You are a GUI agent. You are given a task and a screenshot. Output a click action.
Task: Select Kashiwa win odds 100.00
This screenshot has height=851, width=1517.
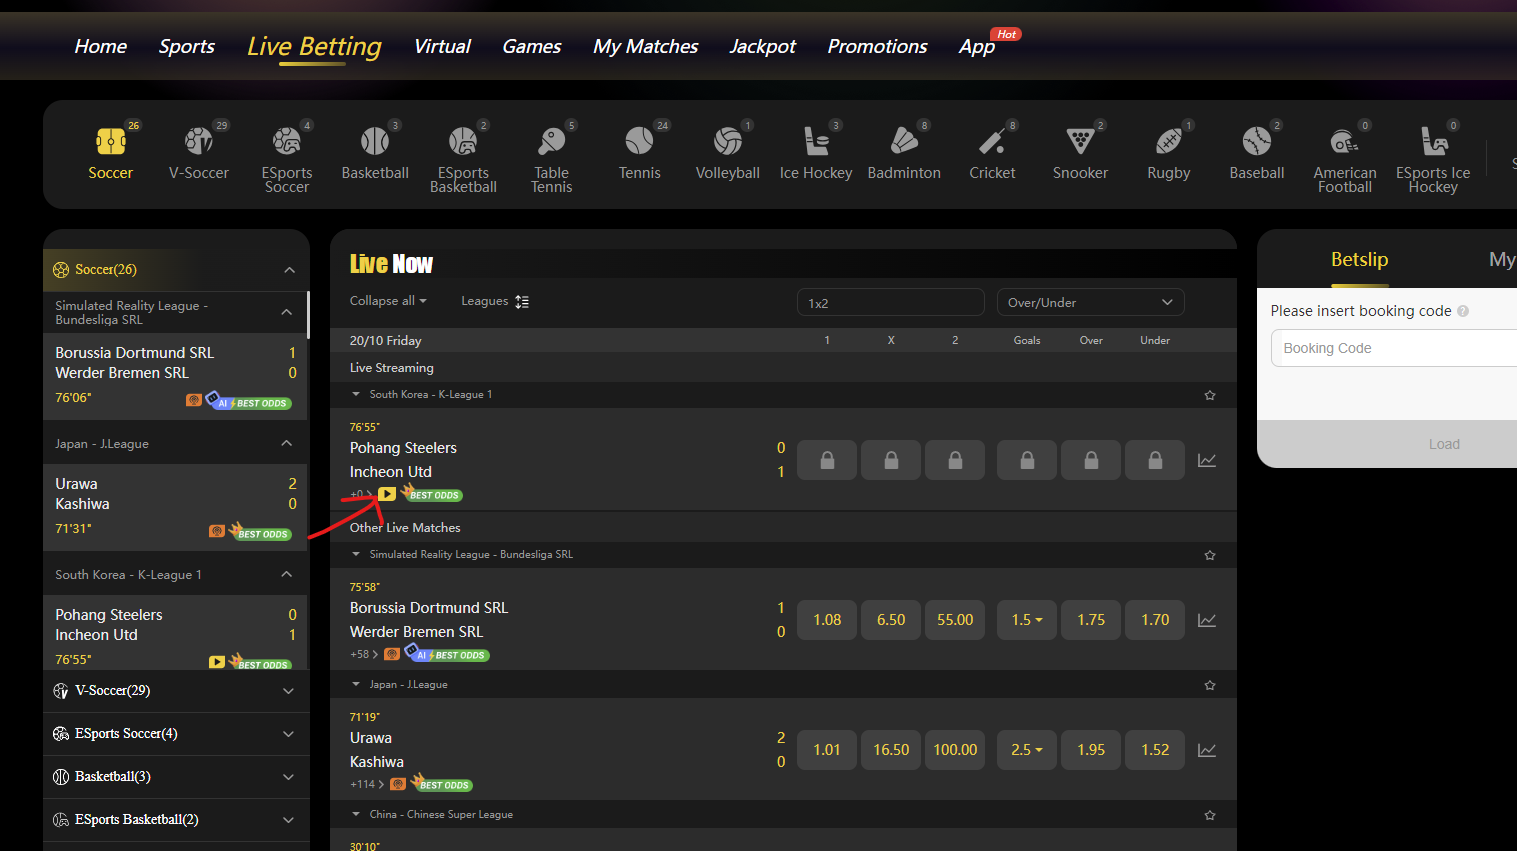coord(955,750)
